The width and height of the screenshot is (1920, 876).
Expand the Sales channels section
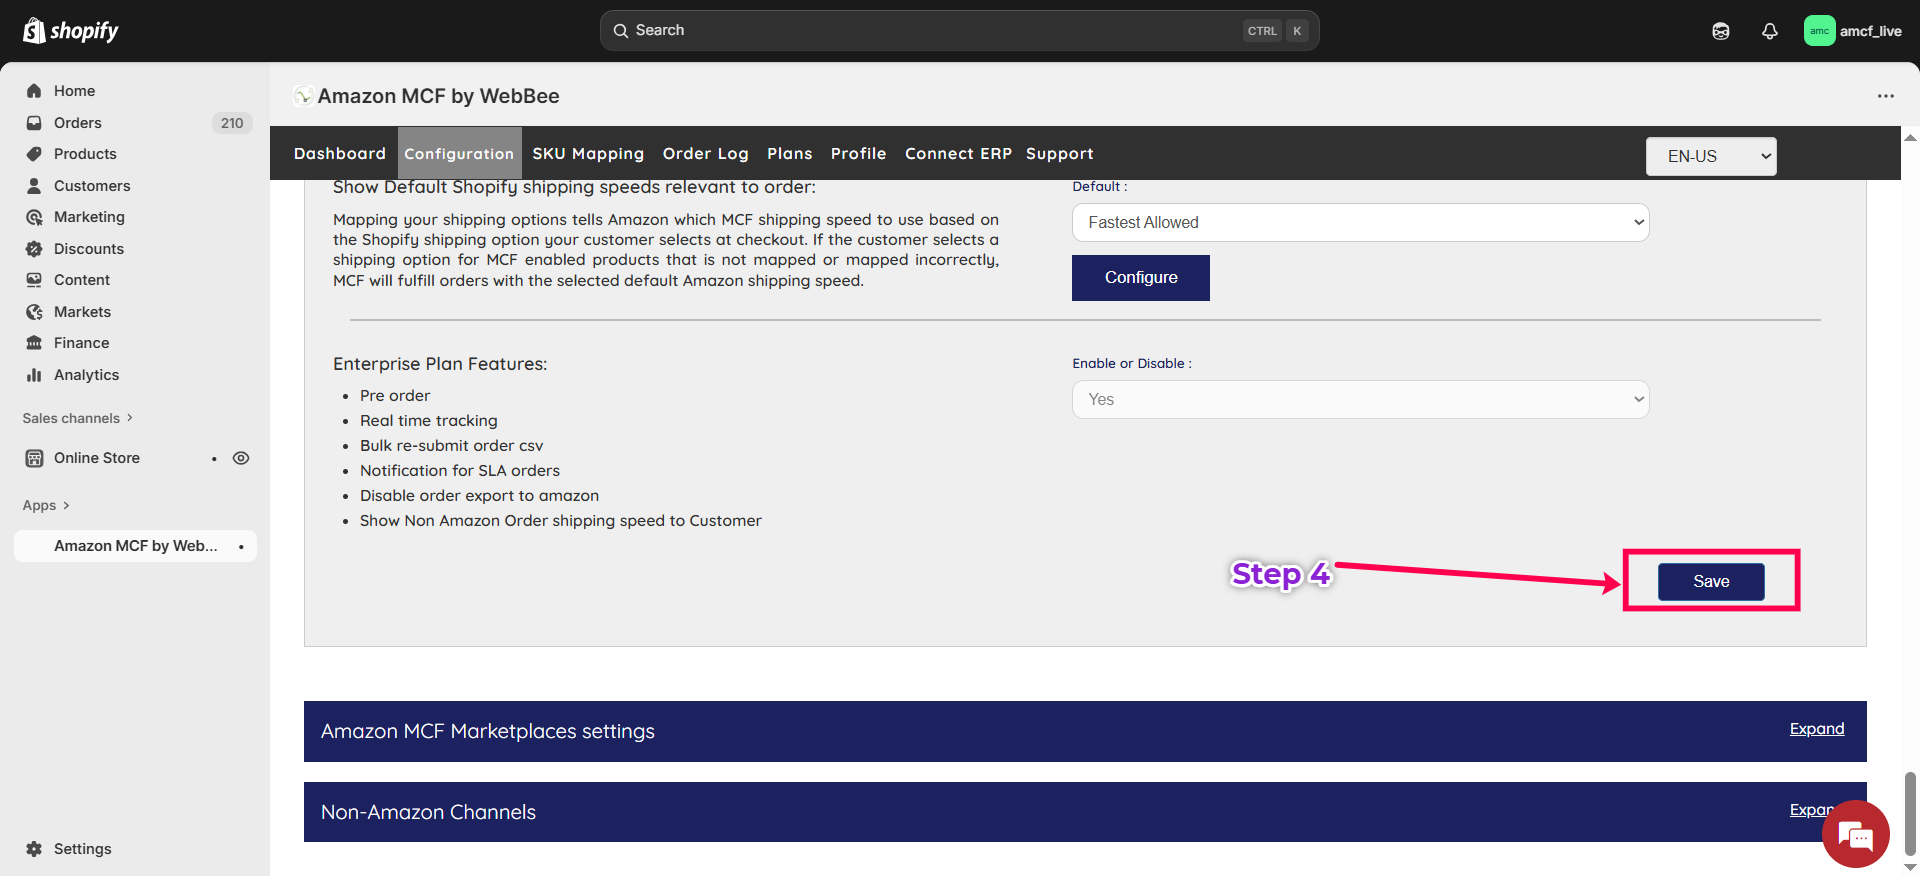[x=78, y=418]
